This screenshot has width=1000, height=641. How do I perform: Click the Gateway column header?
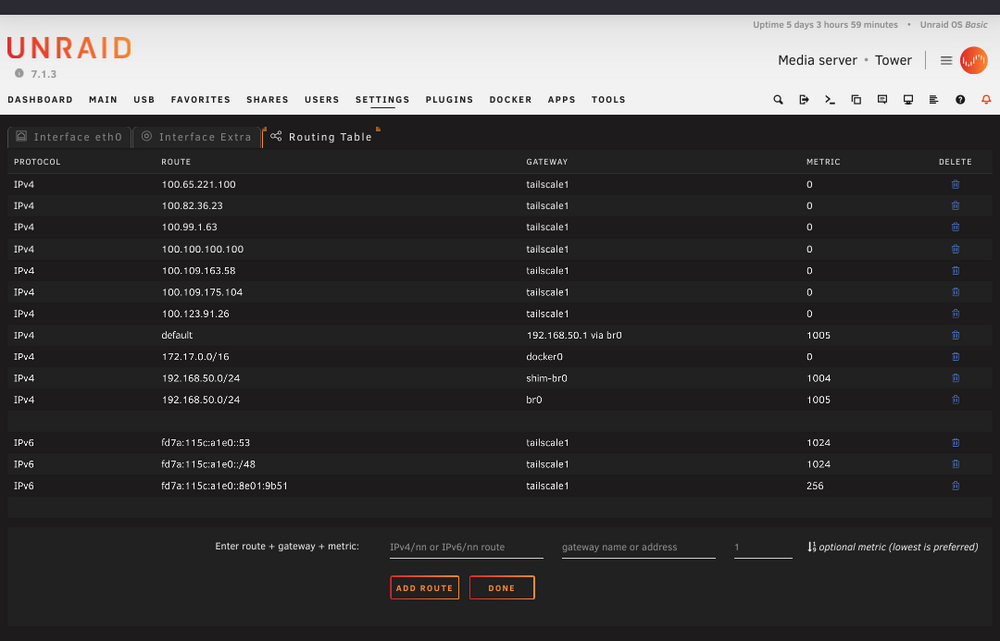pyautogui.click(x=547, y=162)
